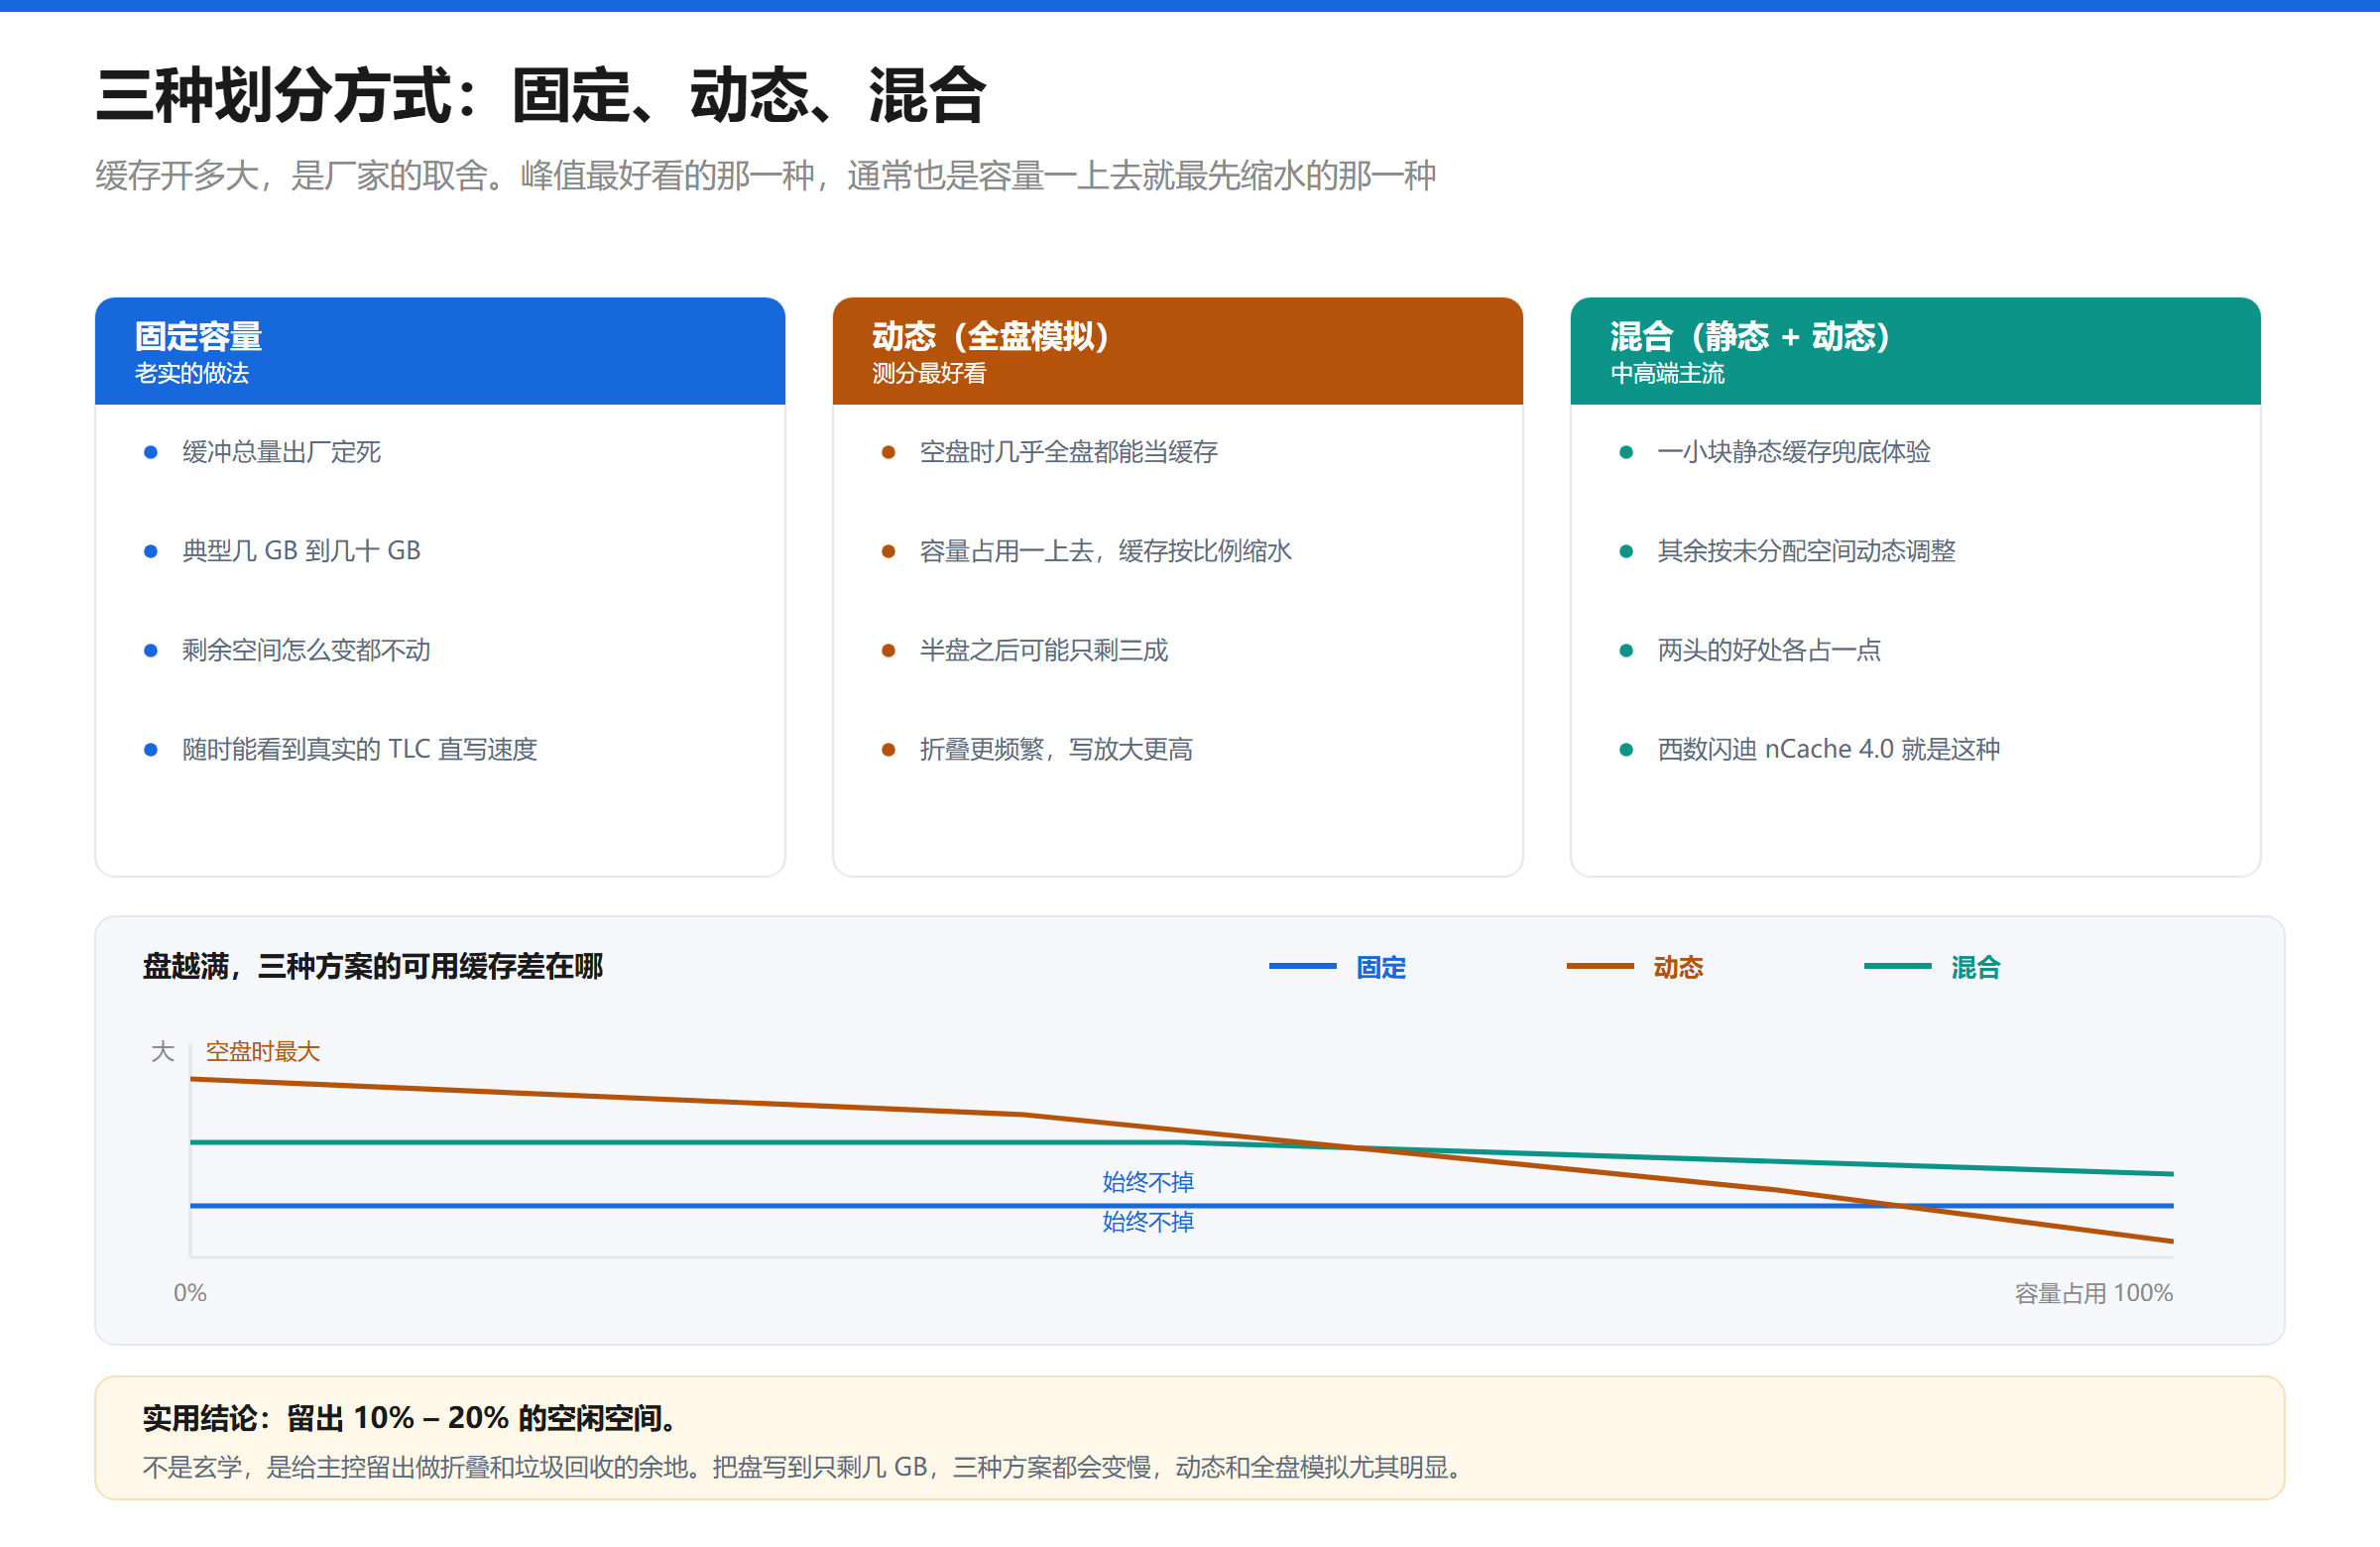This screenshot has height=1547, width=2380.
Task: Click the bullet 剩余空间怎么变都不动
Action: [306, 651]
